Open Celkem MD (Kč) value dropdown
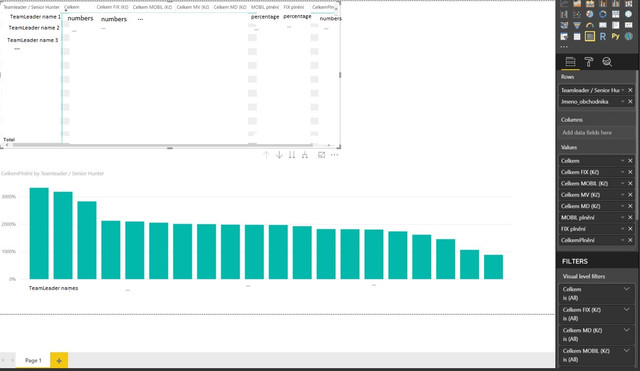Screen dimensions: 640x371 pos(623,206)
